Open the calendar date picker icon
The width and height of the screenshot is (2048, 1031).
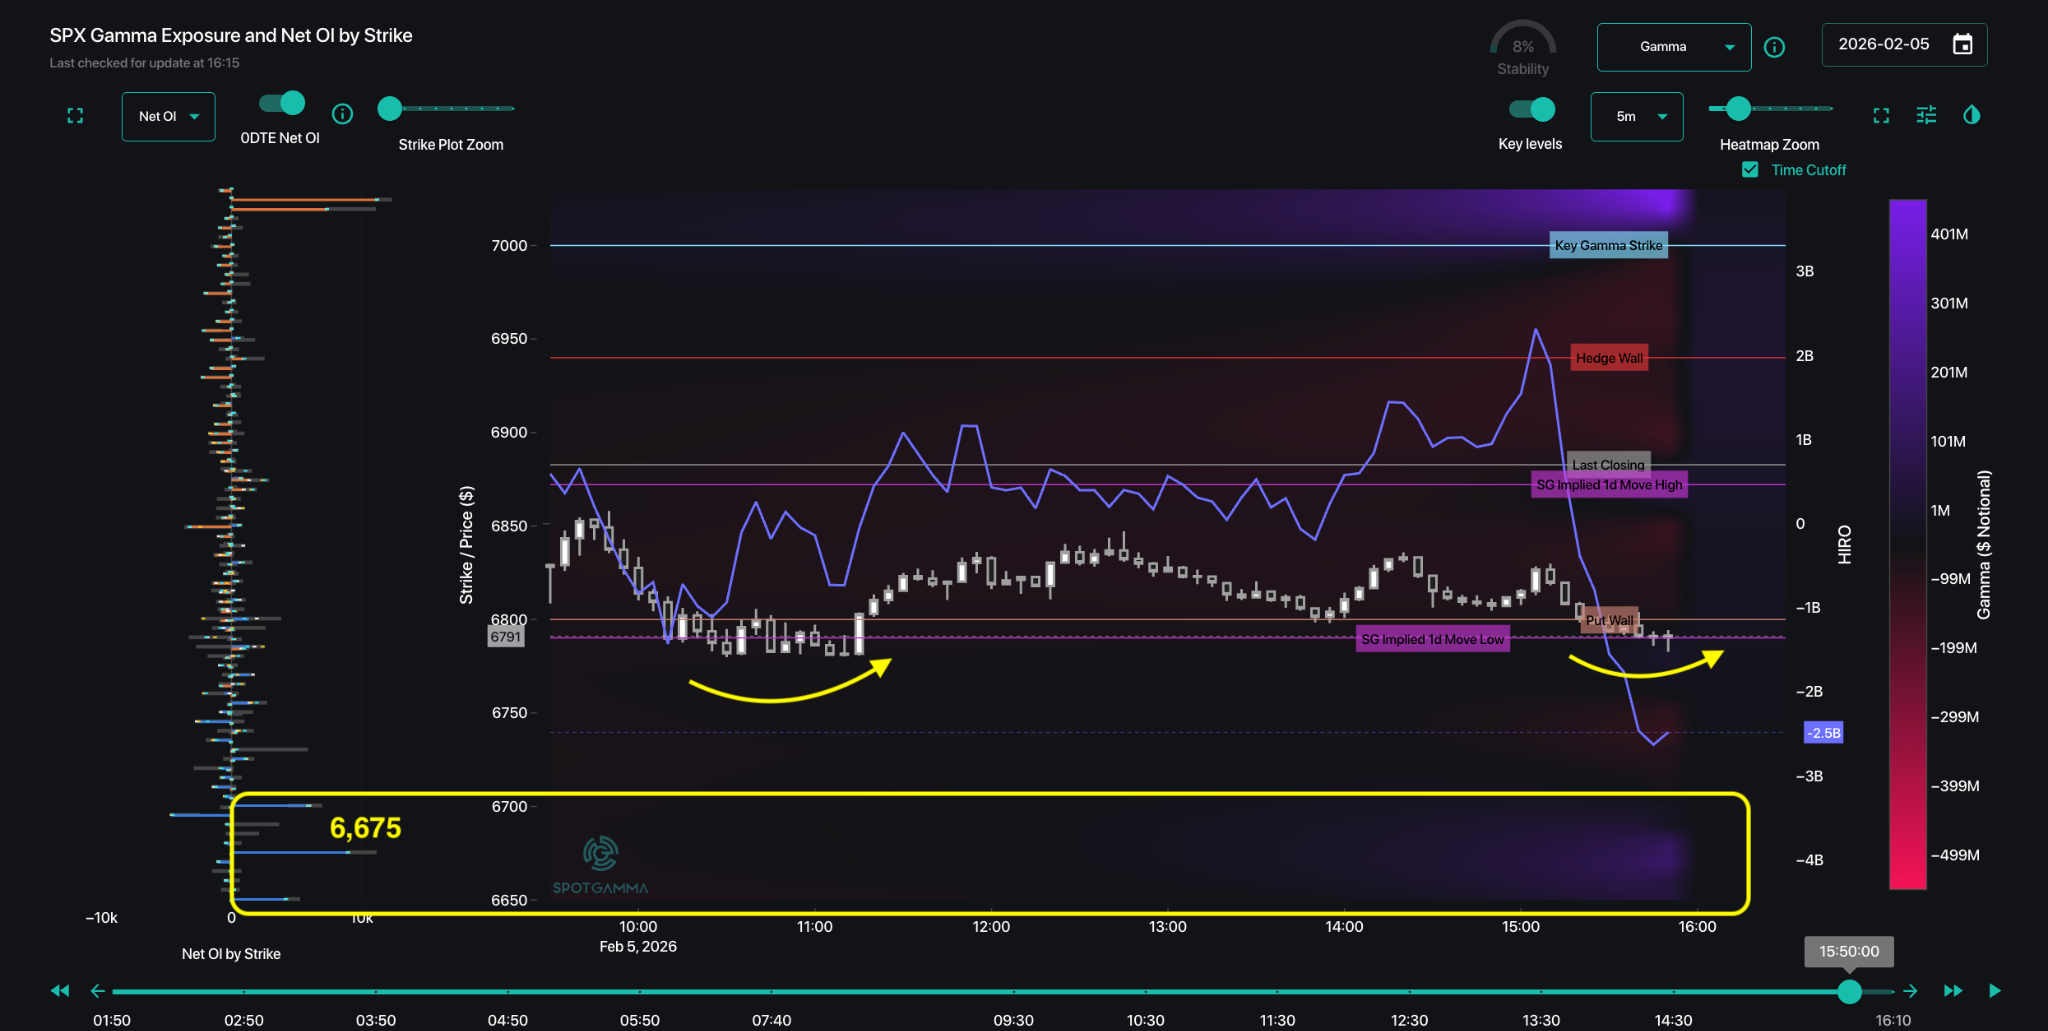pos(1962,45)
